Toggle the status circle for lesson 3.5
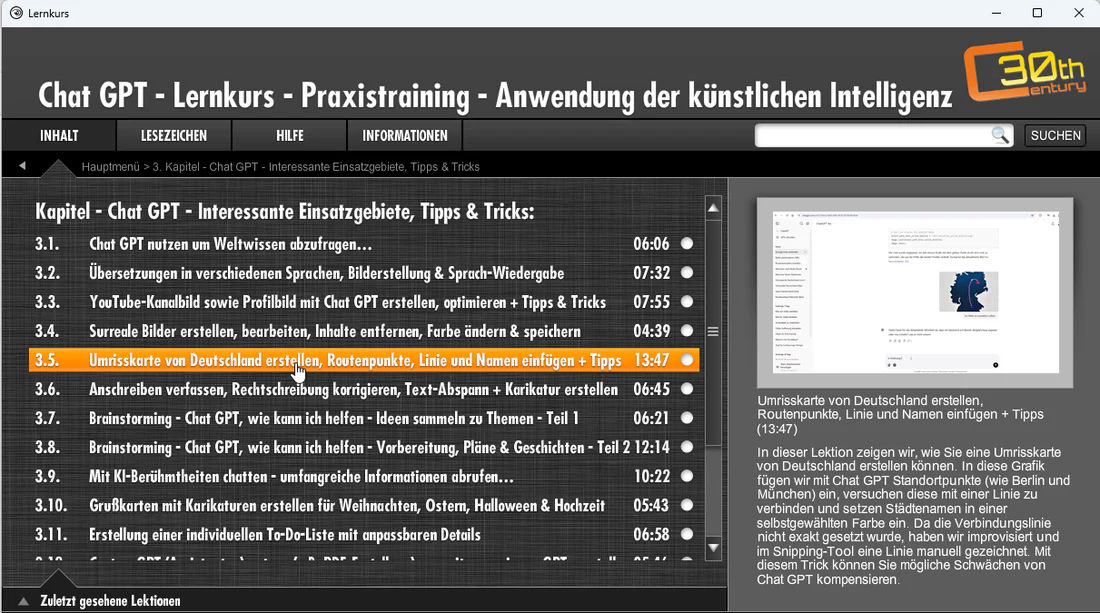Image resolution: width=1100 pixels, height=613 pixels. [687, 360]
